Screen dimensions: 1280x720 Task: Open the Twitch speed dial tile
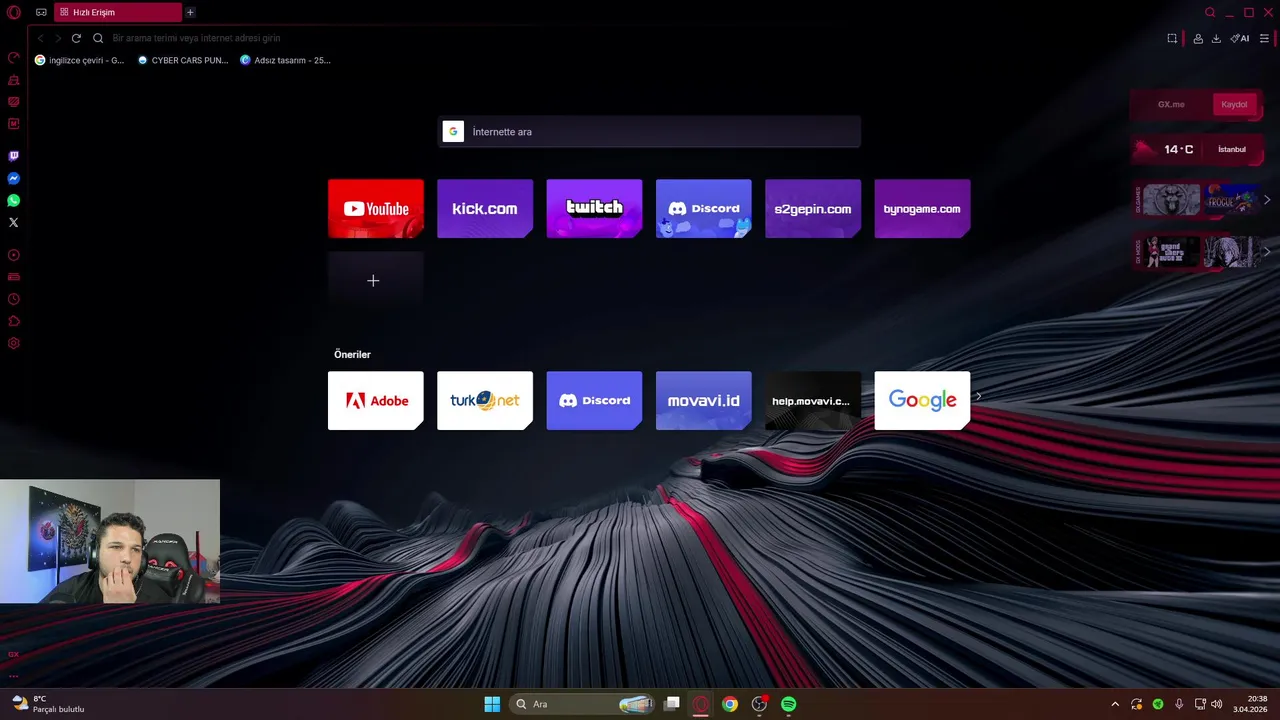point(594,209)
